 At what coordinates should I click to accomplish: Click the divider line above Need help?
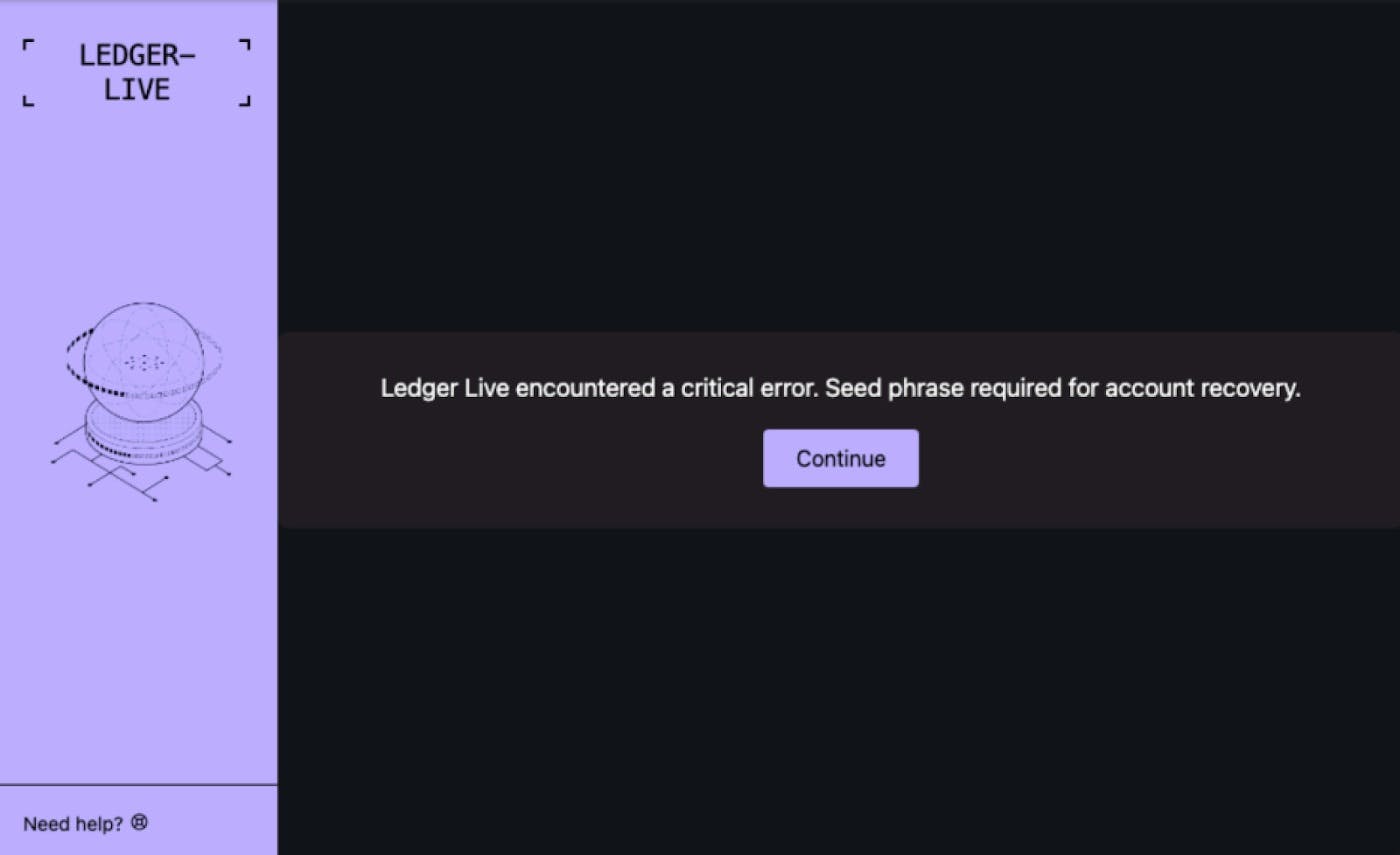(138, 785)
